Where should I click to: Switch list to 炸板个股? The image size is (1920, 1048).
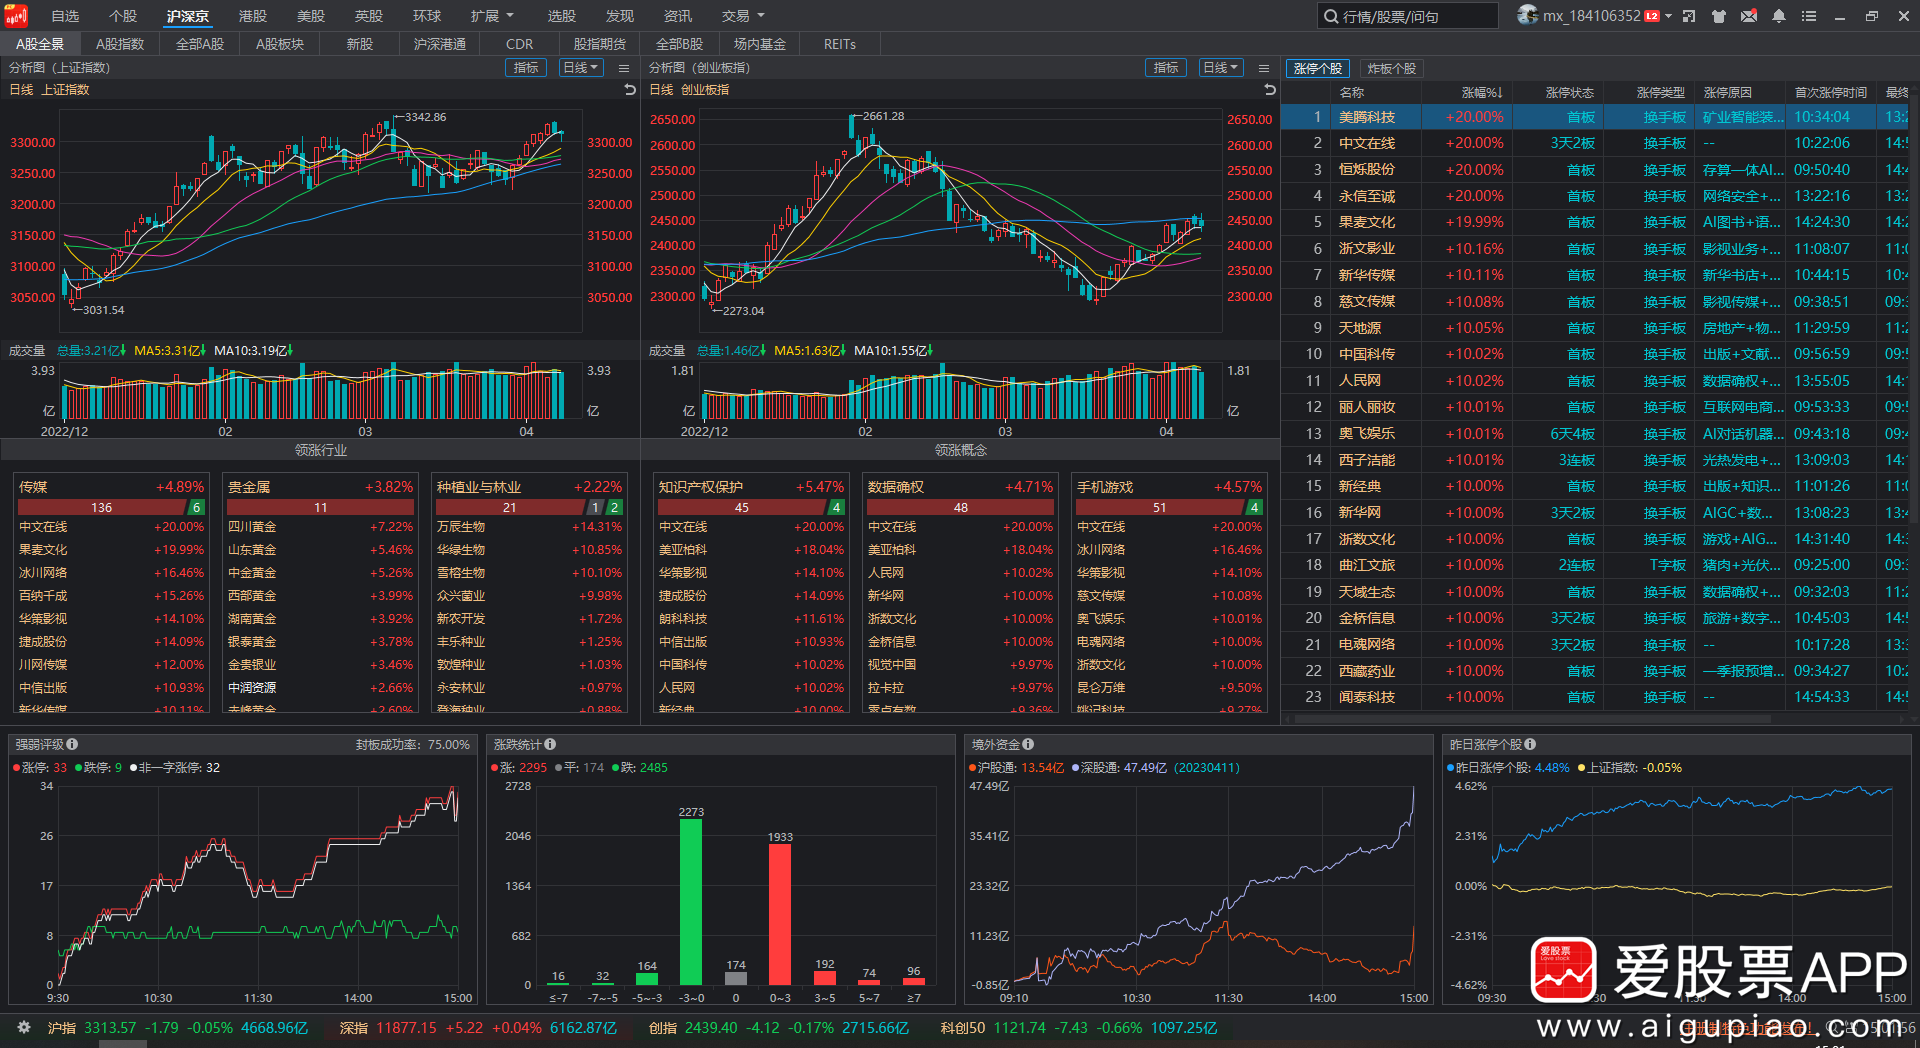click(x=1391, y=68)
